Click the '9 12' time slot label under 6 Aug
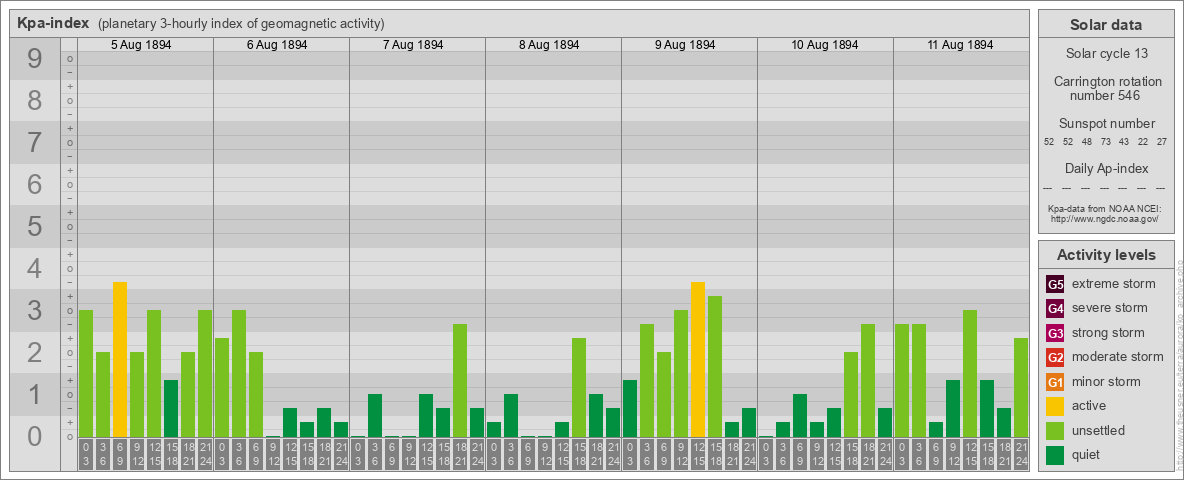 273,454
